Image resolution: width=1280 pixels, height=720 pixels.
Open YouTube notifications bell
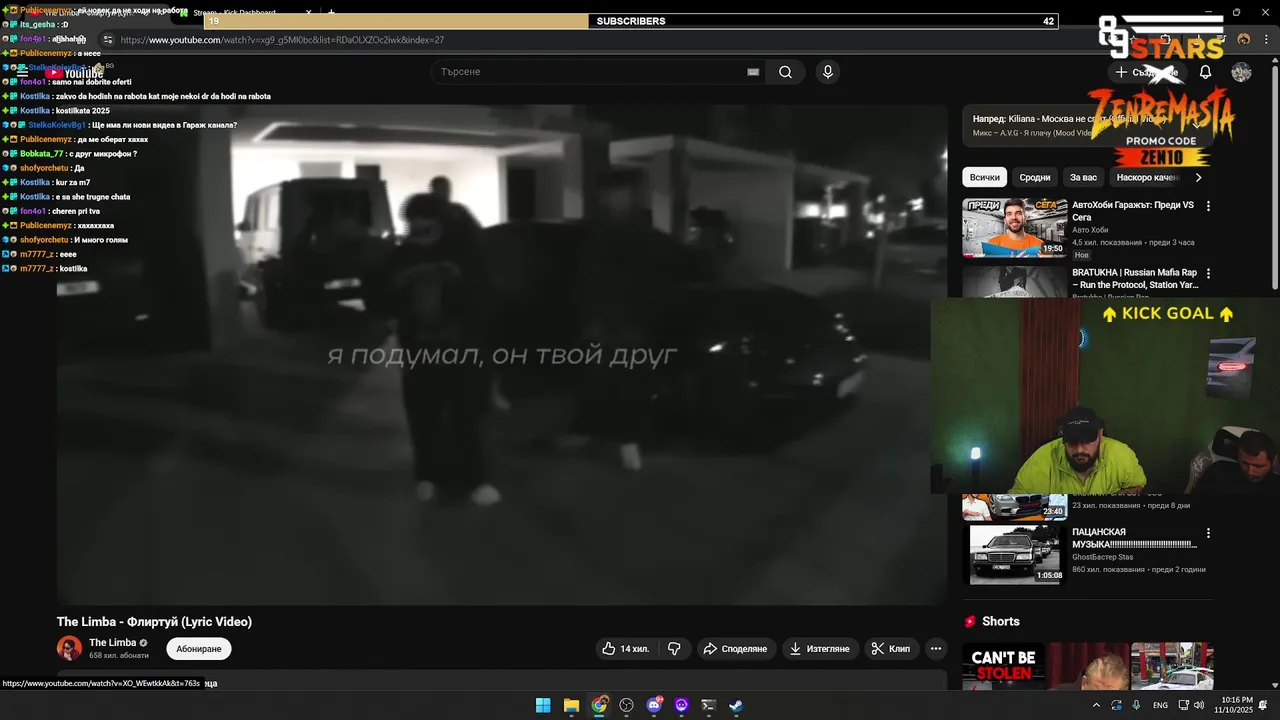click(1205, 72)
